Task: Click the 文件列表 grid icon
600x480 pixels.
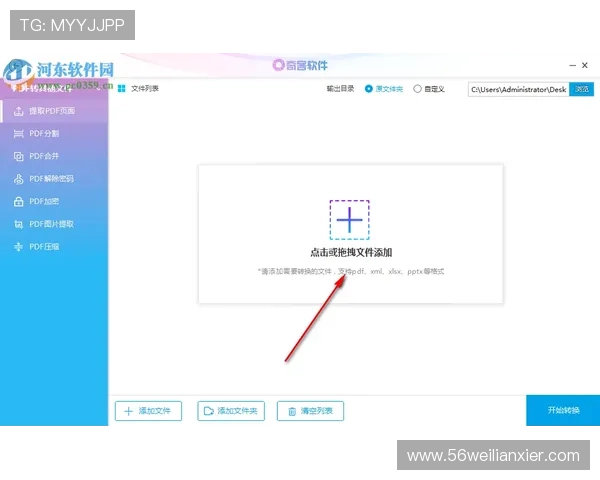Action: [122, 89]
